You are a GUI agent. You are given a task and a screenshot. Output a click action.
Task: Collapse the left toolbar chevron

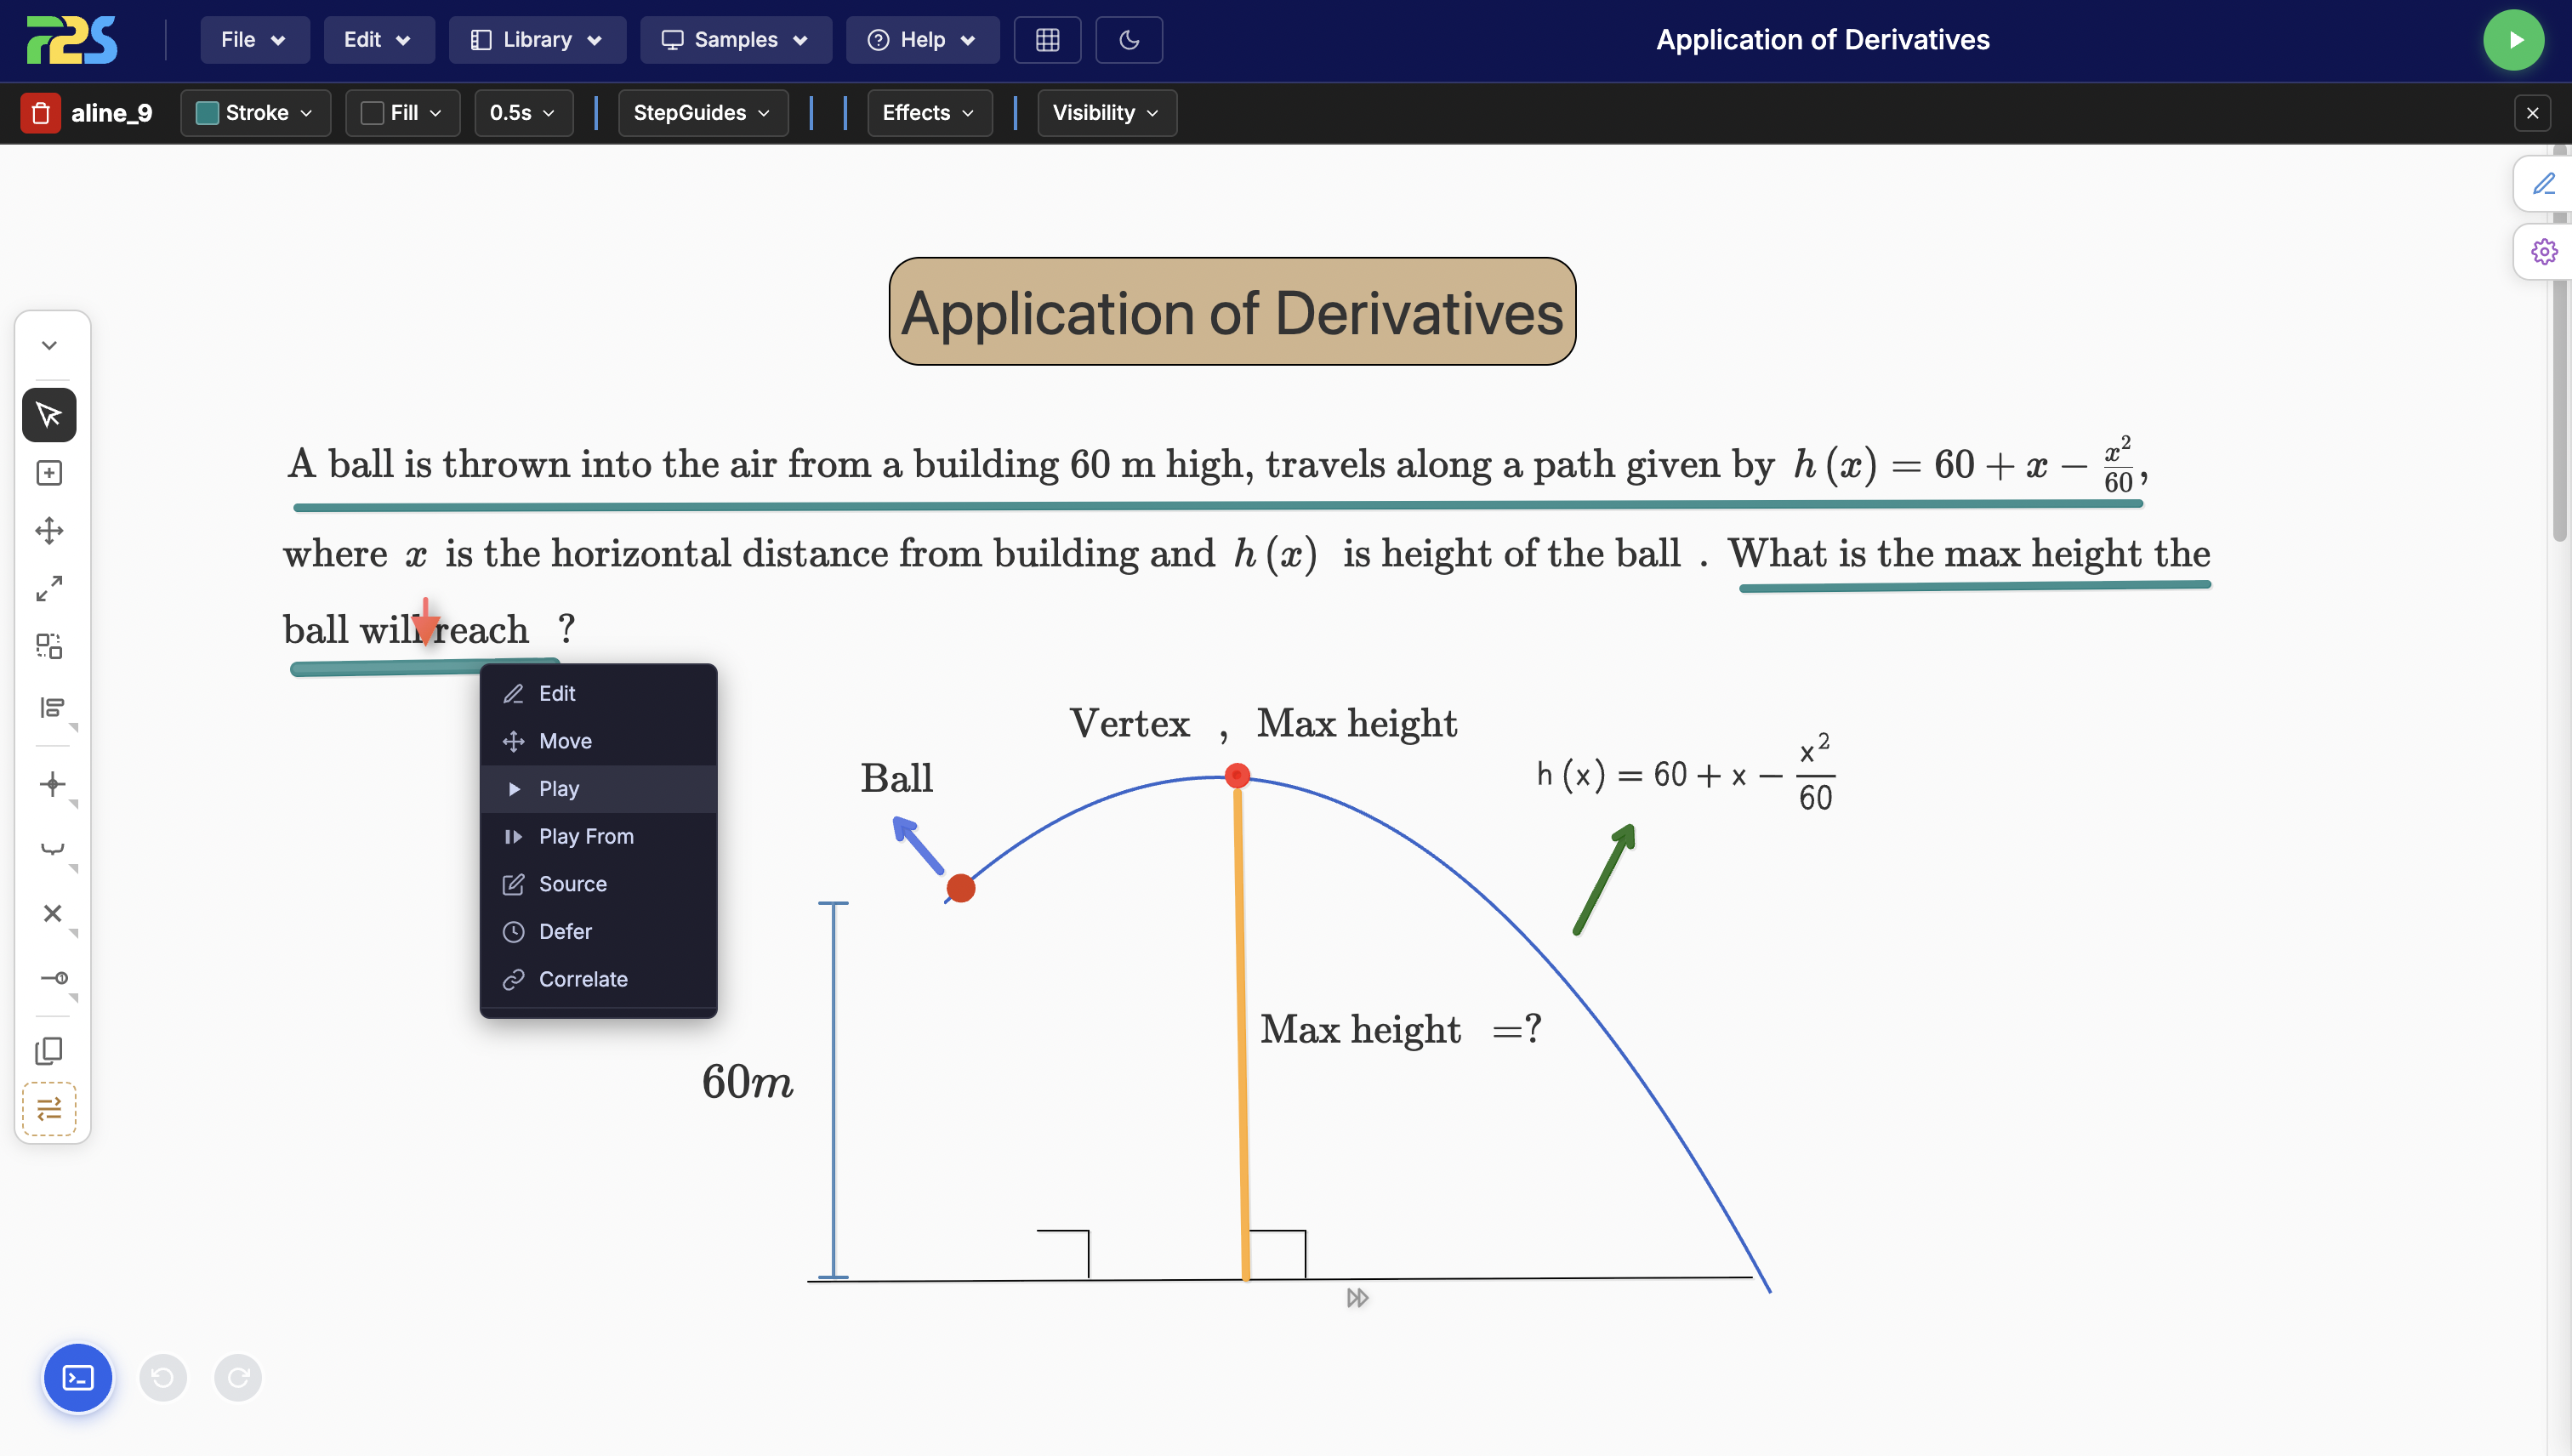[49, 346]
